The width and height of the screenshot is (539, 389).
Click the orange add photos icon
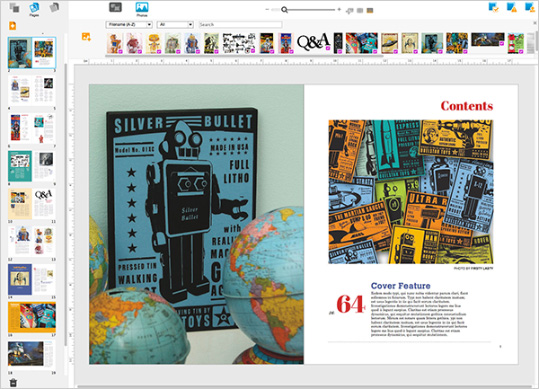pos(86,36)
